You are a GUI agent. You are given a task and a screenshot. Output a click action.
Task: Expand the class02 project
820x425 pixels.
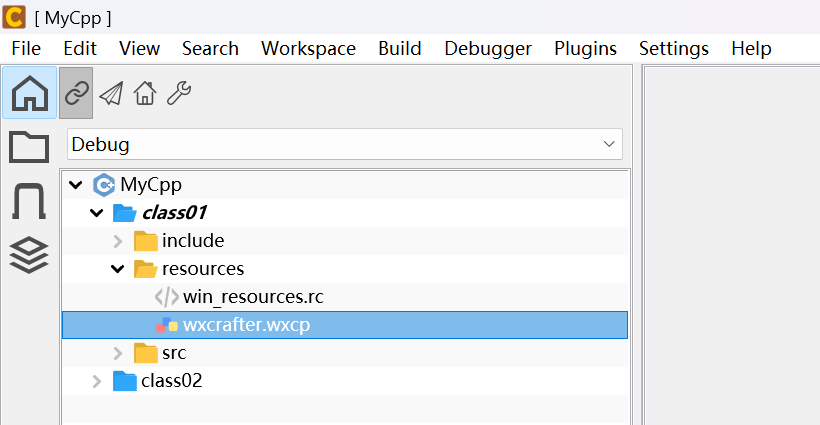click(97, 381)
